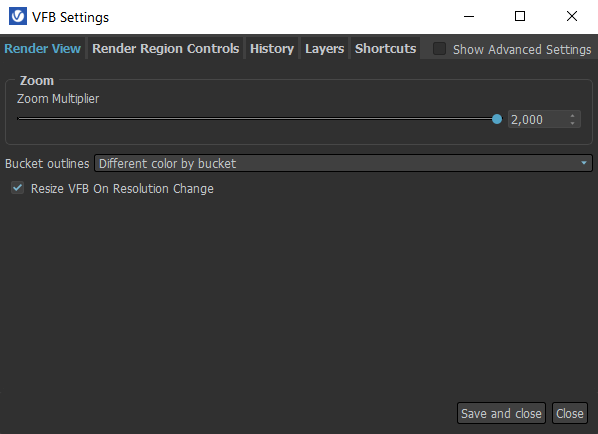Click the zoom multiplier down stepper arrow
This screenshot has height=434, width=598.
tap(572, 123)
